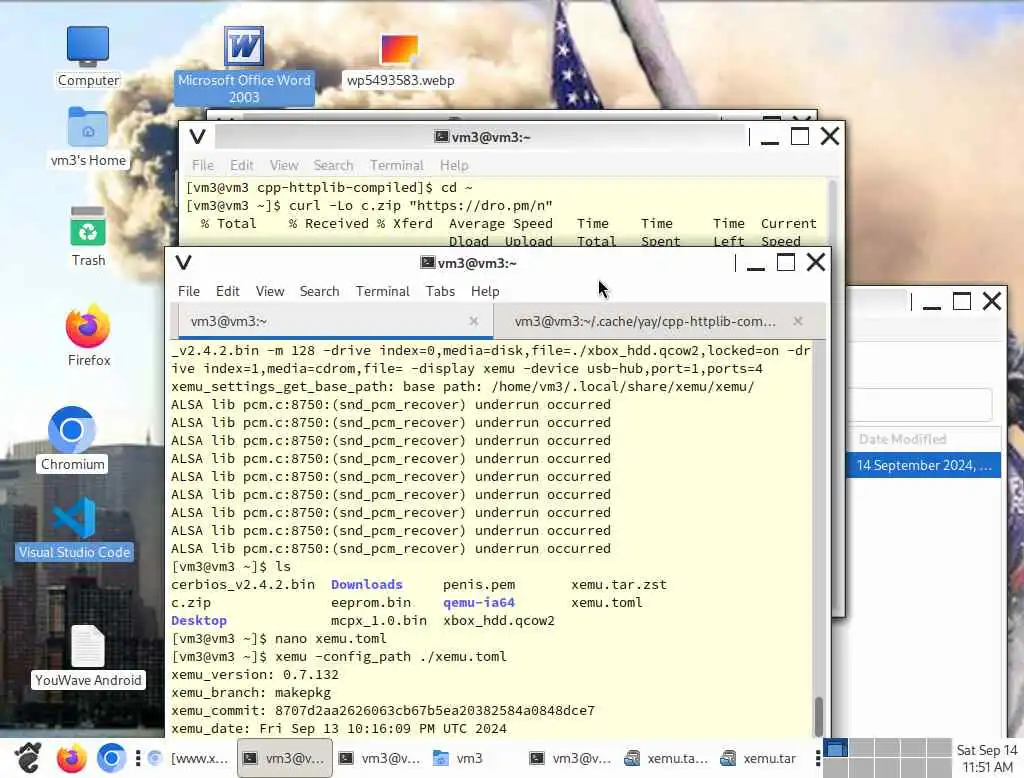The image size is (1024, 778).
Task: Launch Chromium from the desktop
Action: tap(72, 439)
